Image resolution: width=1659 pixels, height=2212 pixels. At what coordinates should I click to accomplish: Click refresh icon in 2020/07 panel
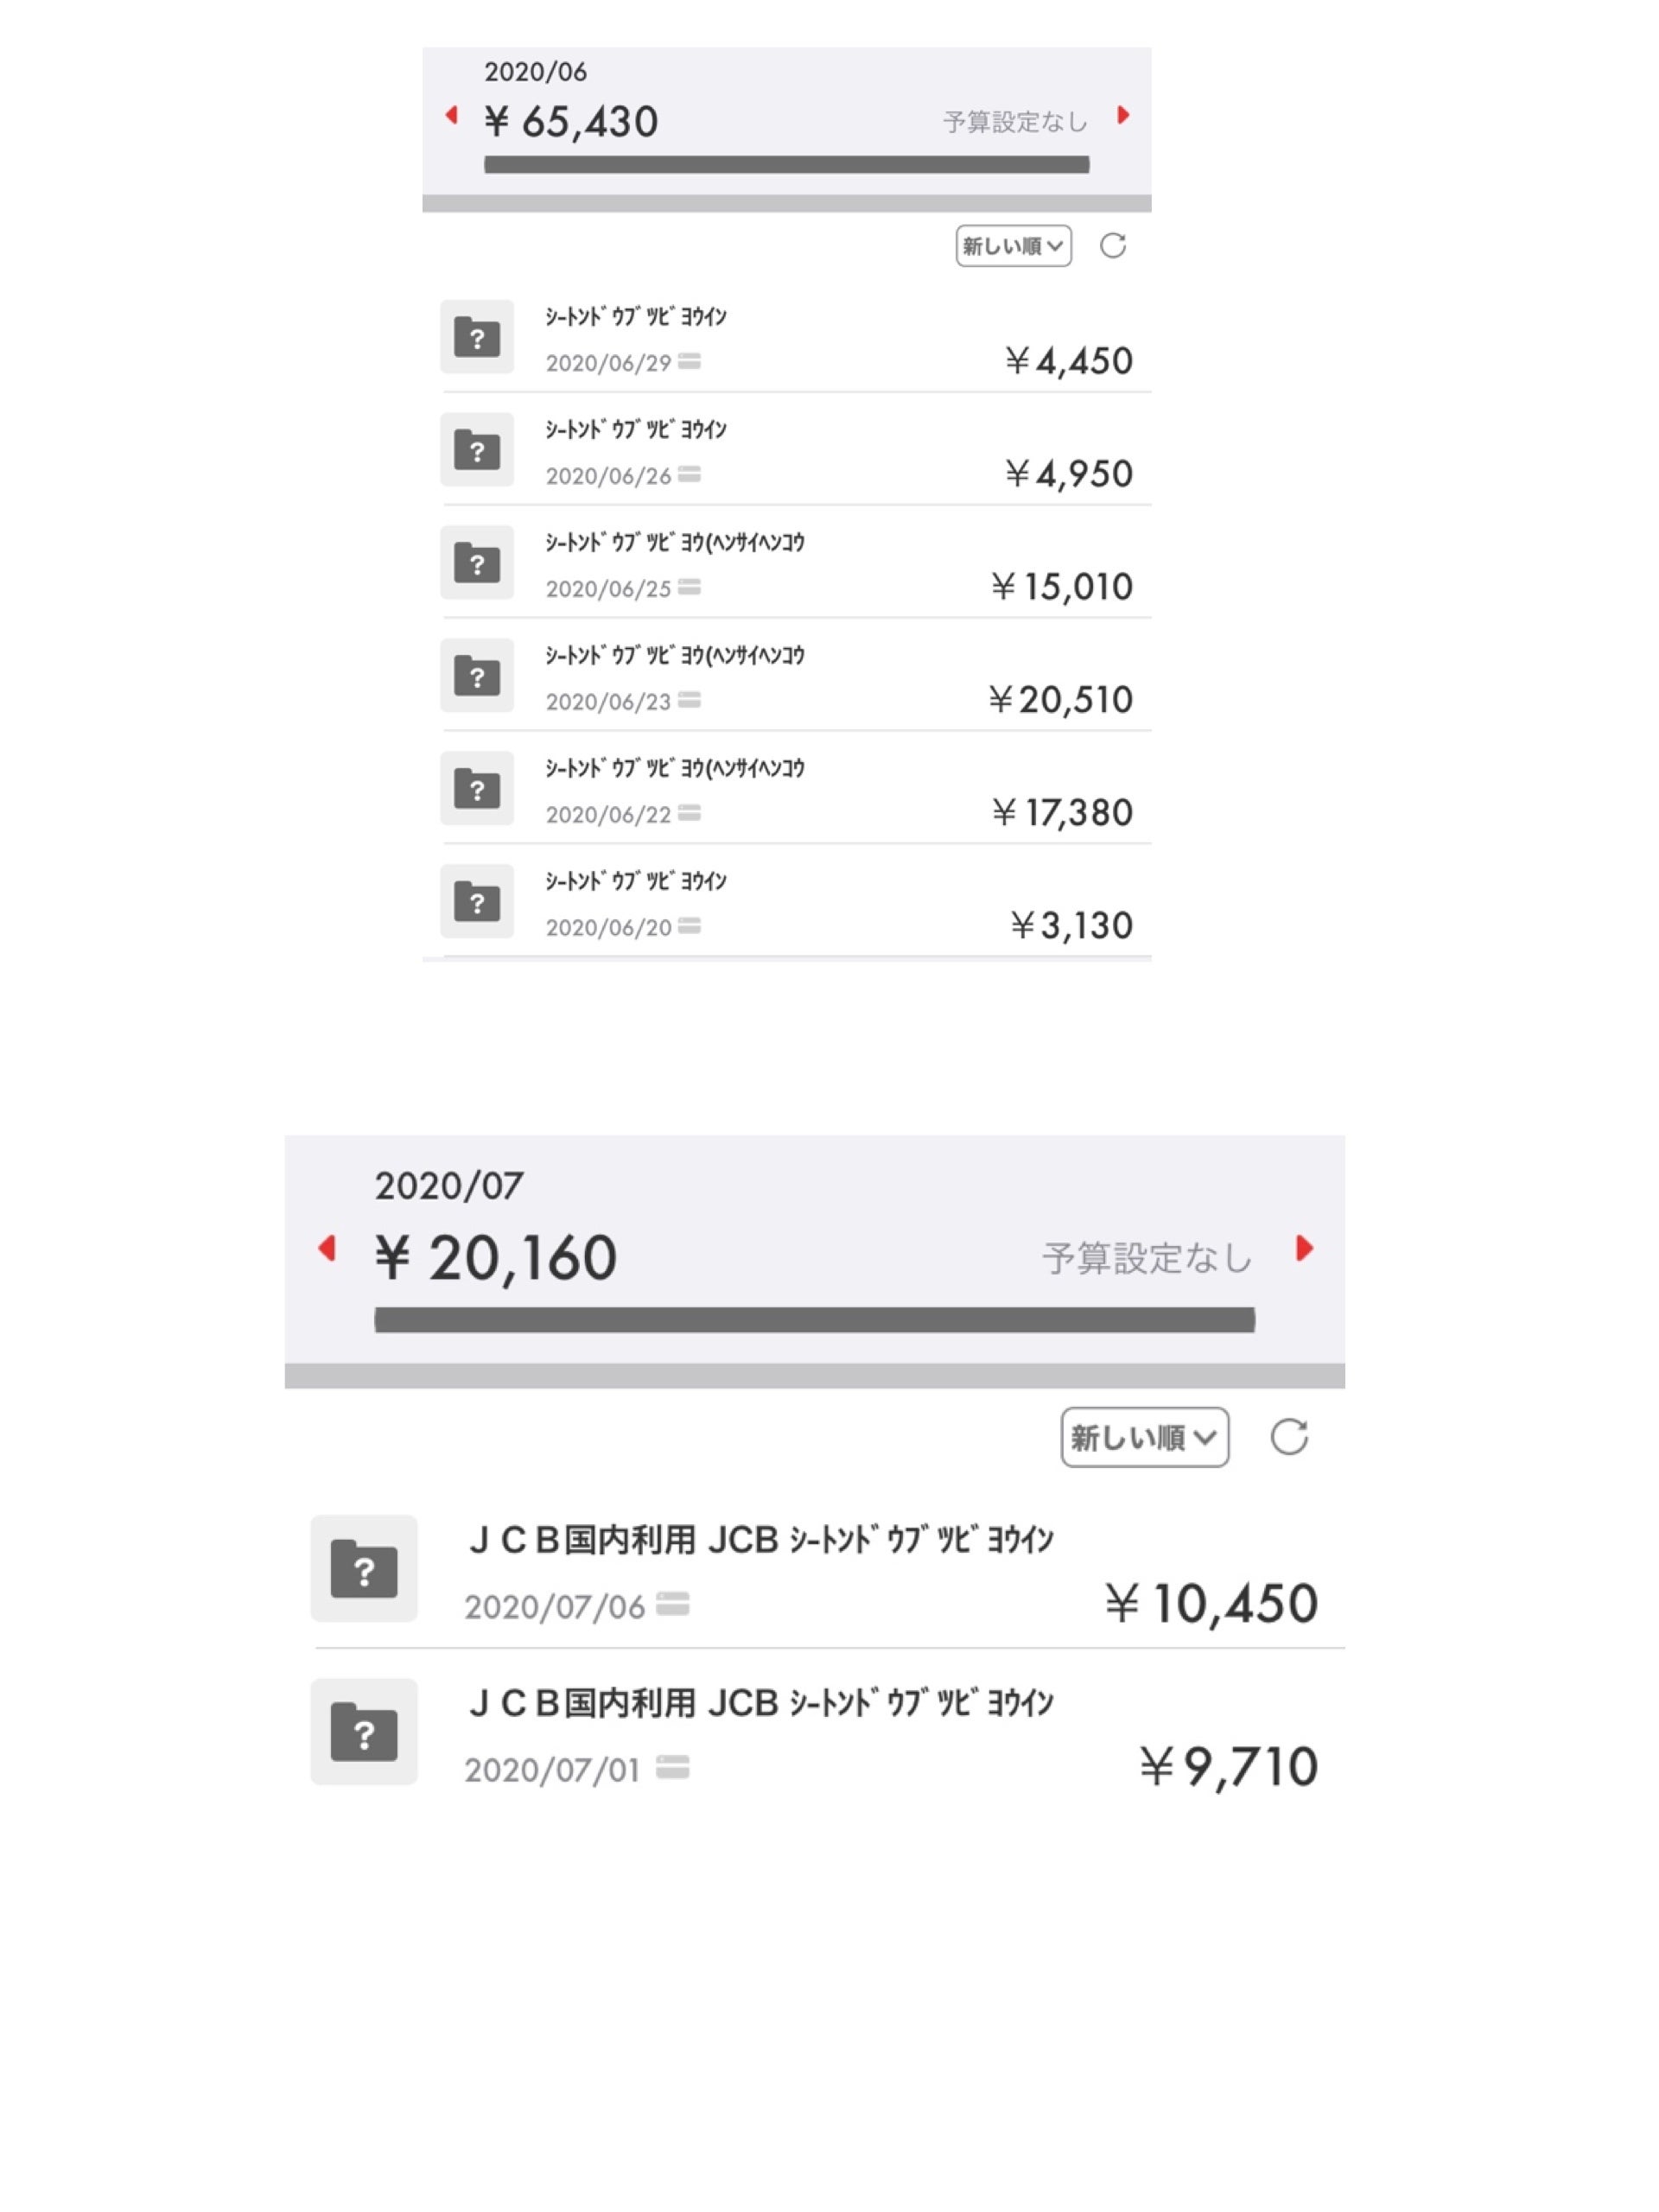1289,1438
